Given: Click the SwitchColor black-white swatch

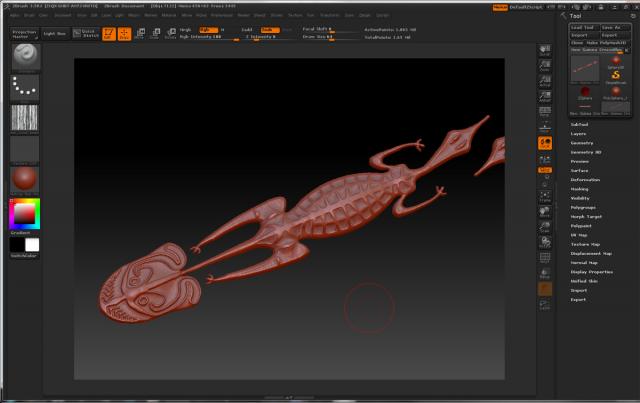Looking at the screenshot, I should pos(25,244).
